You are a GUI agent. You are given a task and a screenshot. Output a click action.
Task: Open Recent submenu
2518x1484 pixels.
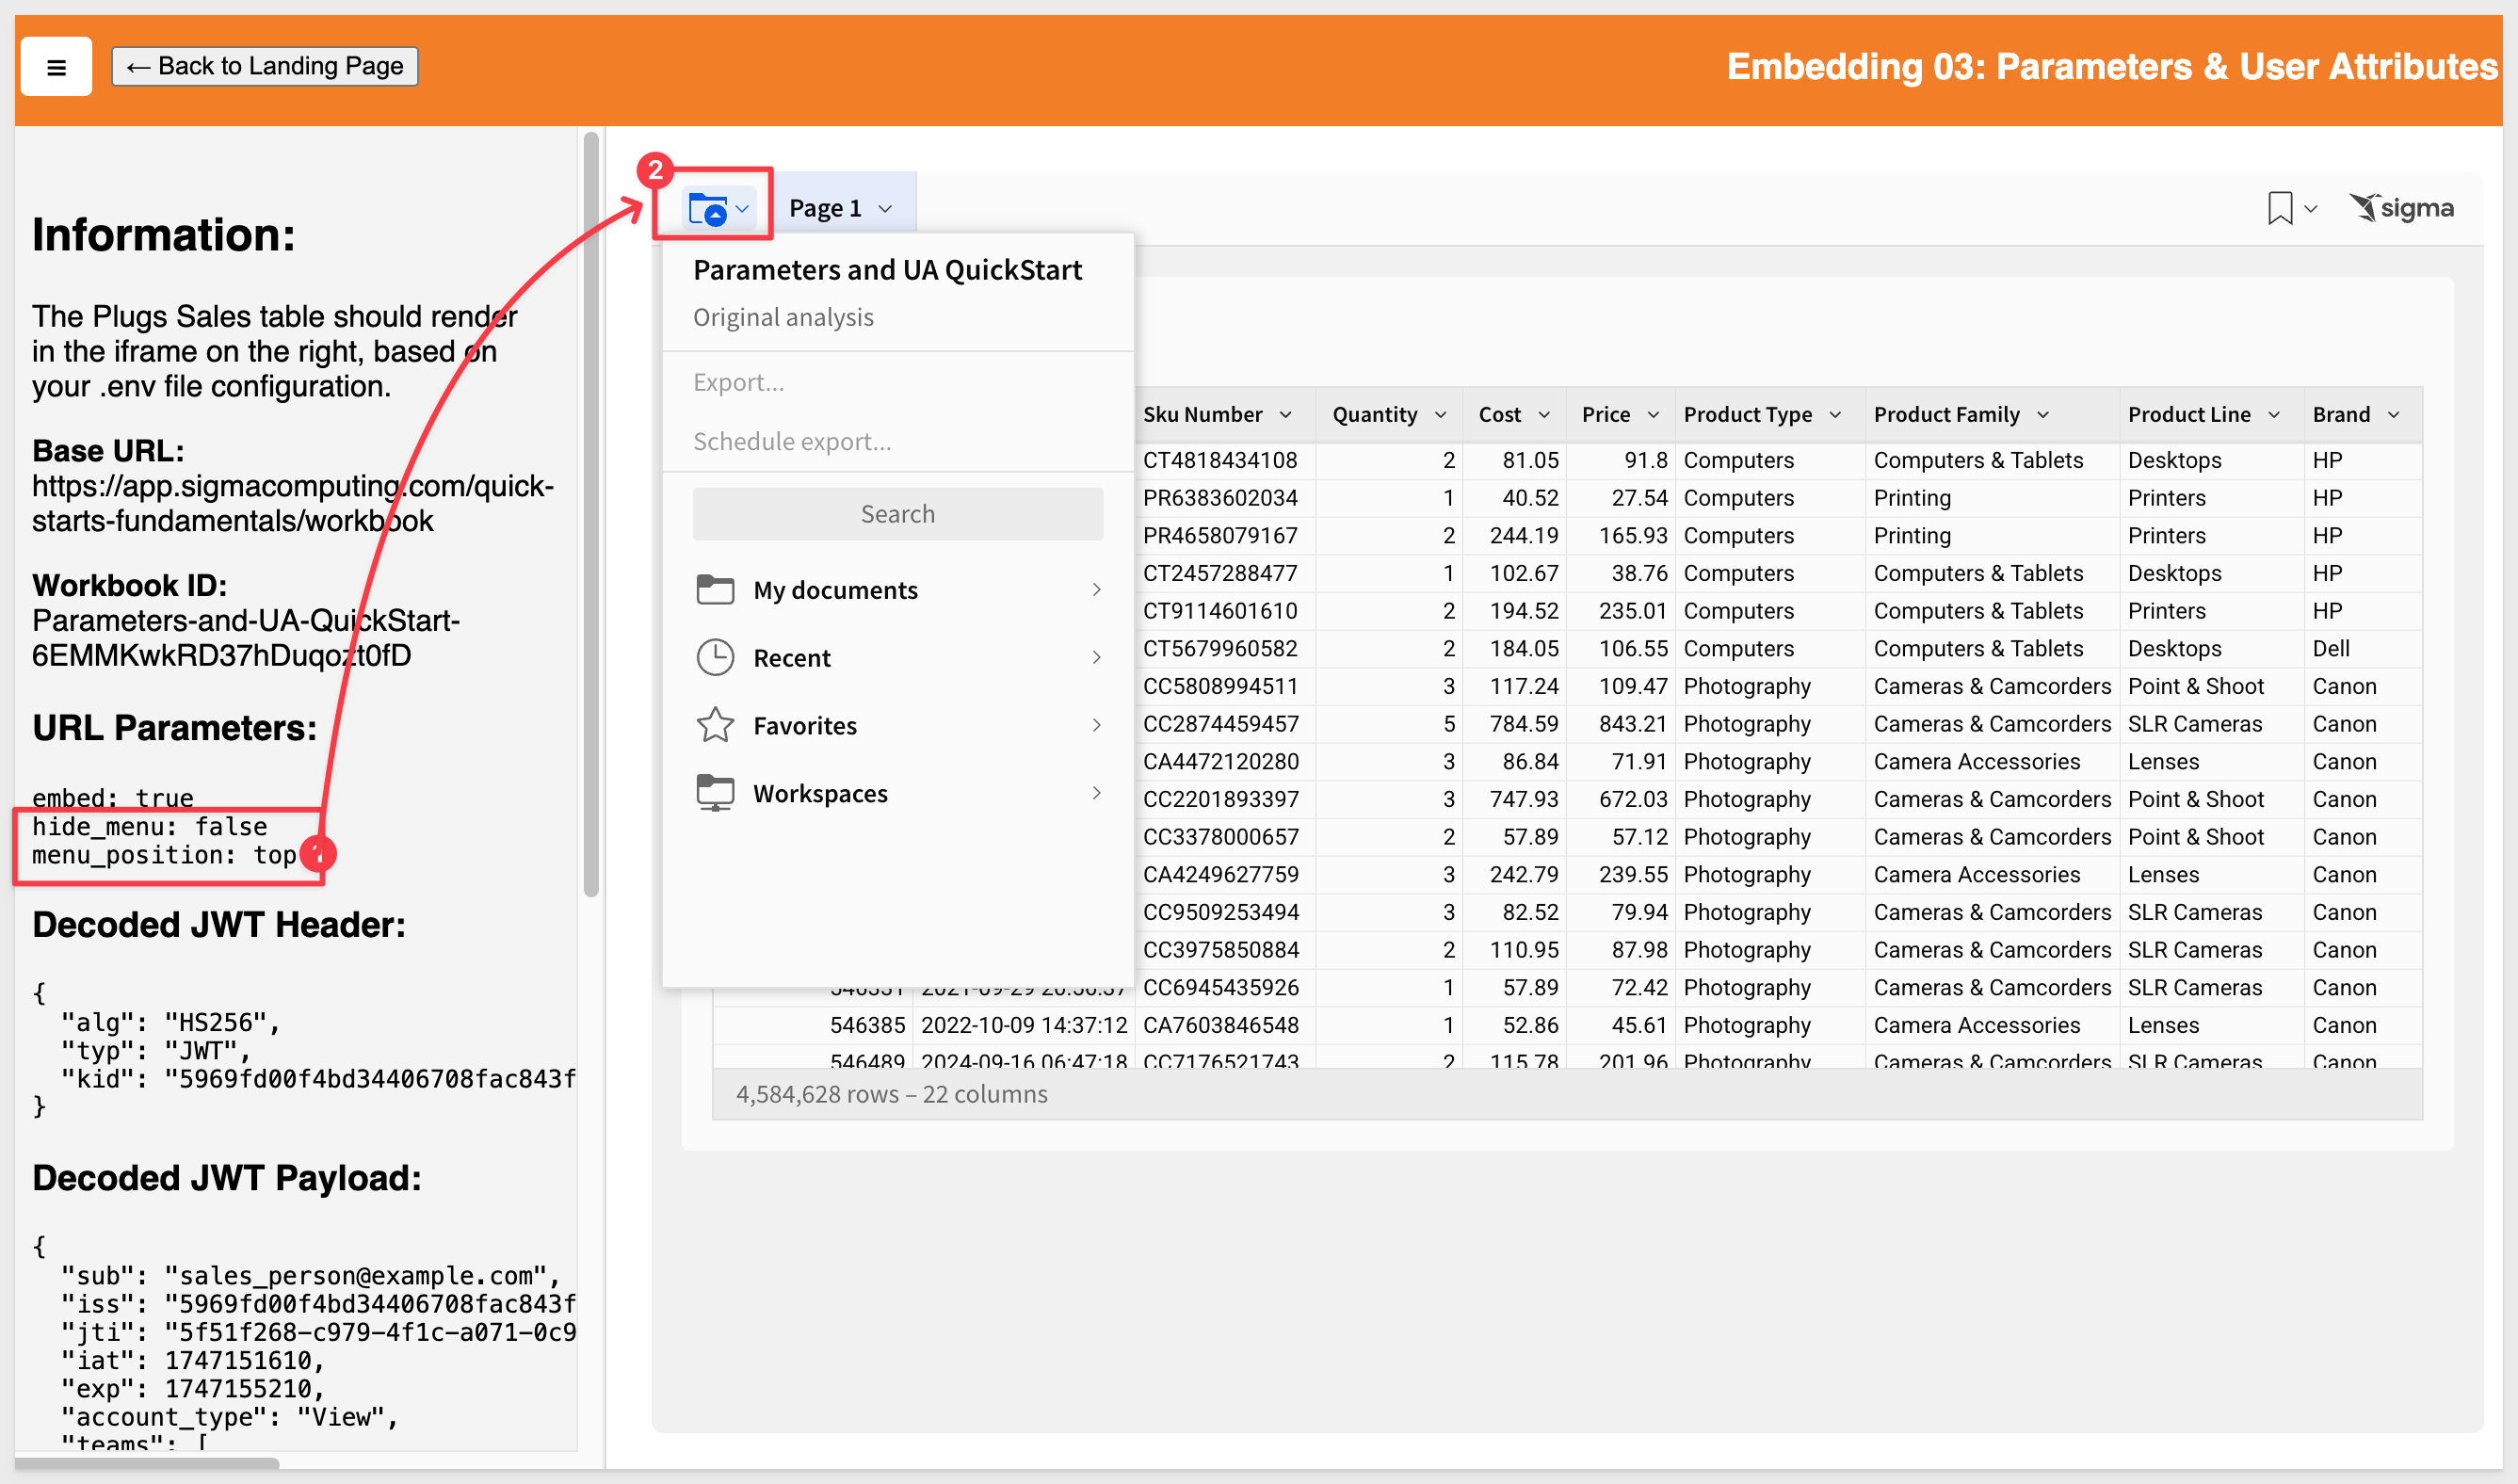tap(898, 658)
